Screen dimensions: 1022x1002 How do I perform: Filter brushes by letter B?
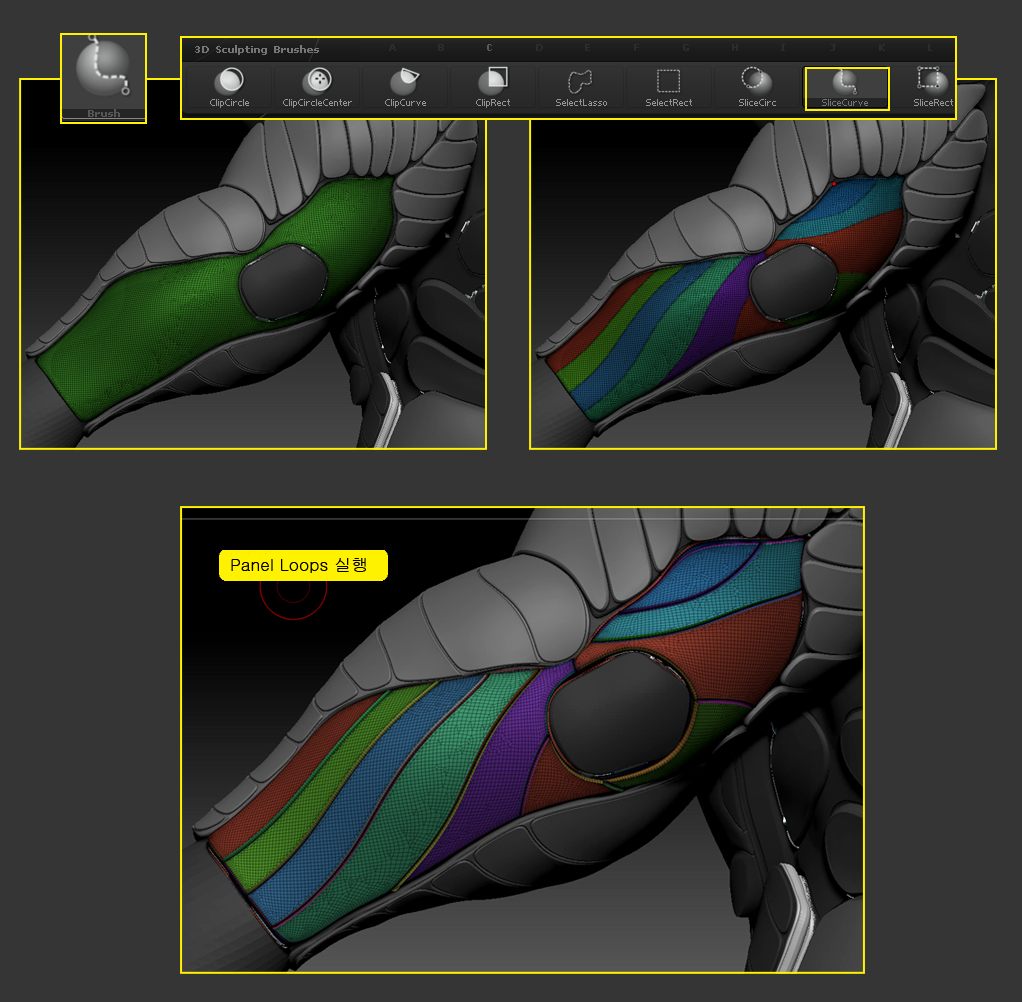click(x=441, y=48)
